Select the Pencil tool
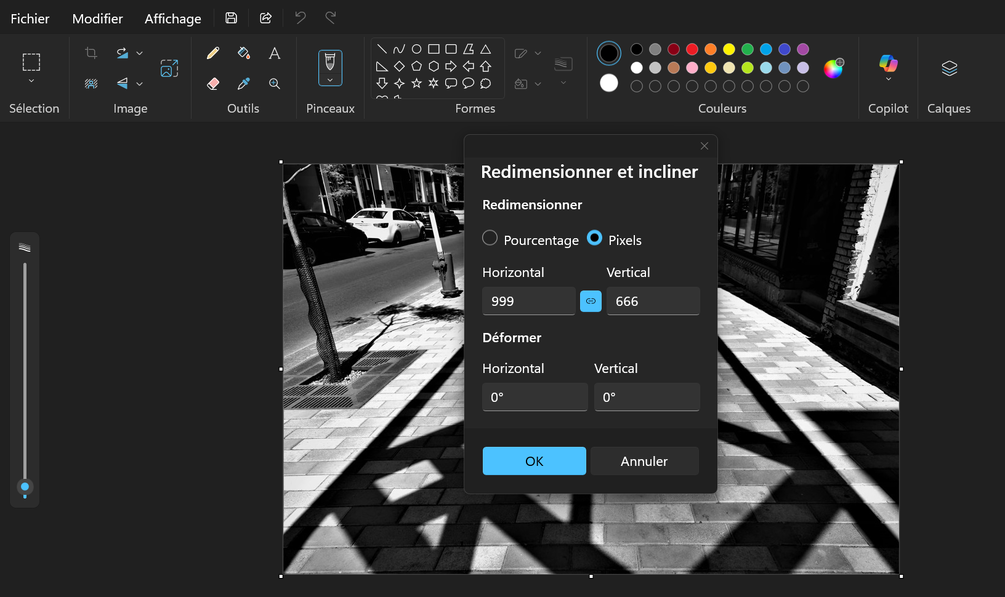The height and width of the screenshot is (597, 1005). tap(213, 53)
